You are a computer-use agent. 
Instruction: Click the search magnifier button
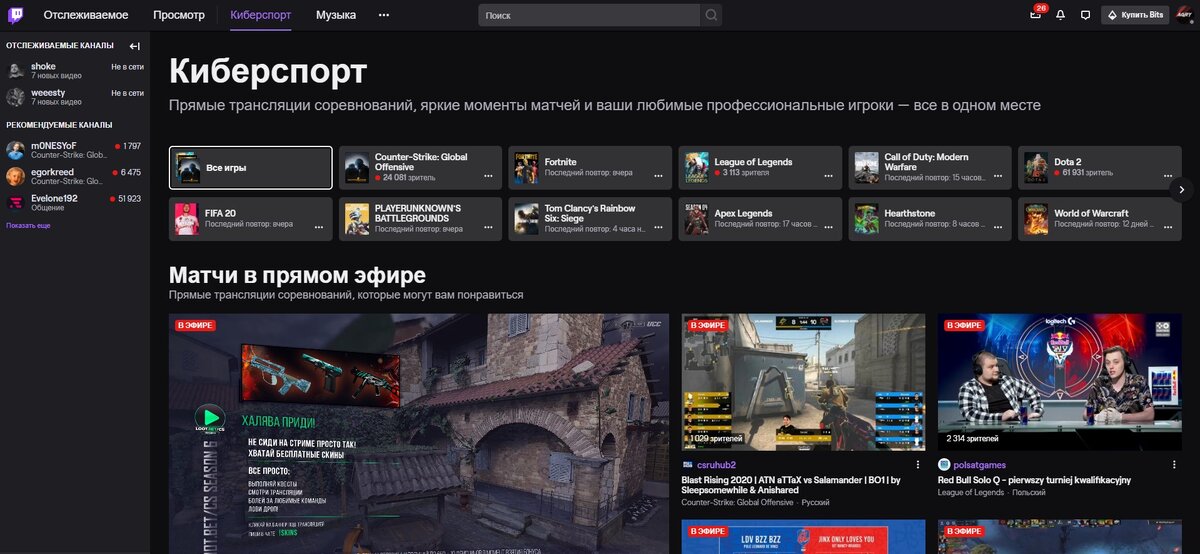(711, 15)
